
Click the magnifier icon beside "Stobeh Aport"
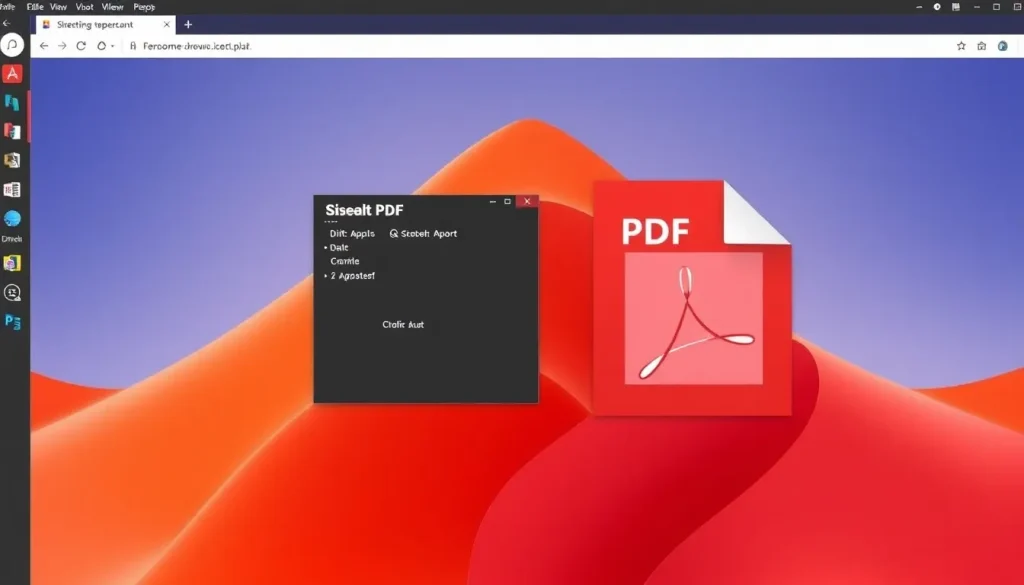pyautogui.click(x=394, y=233)
